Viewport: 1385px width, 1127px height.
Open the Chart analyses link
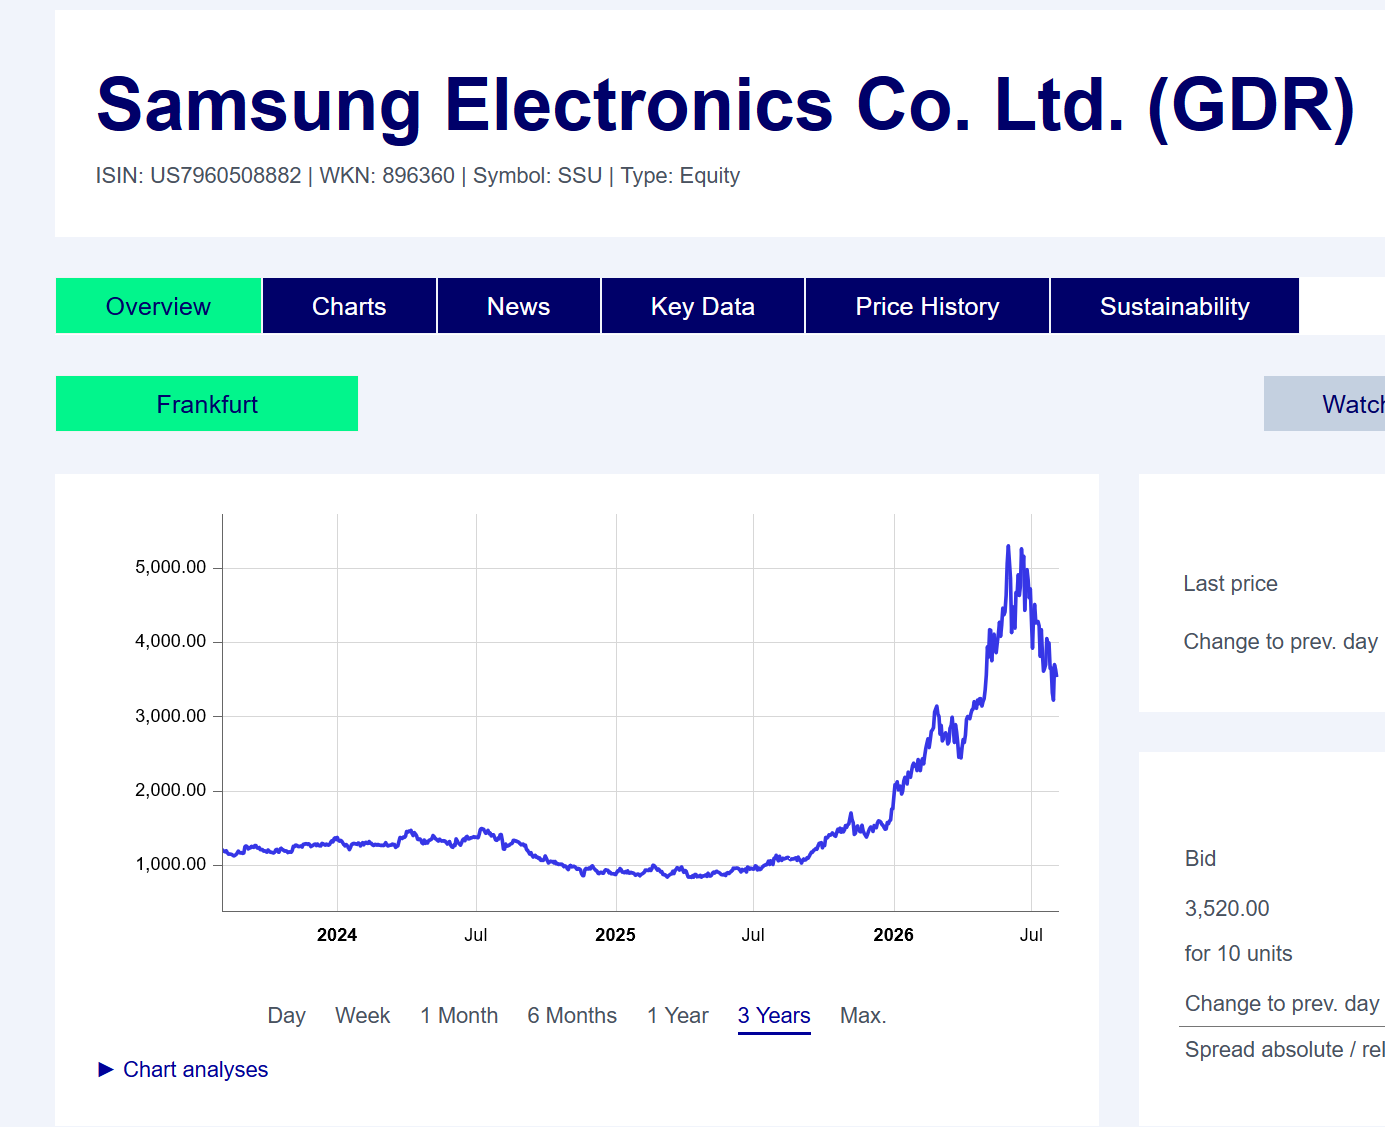(195, 1070)
